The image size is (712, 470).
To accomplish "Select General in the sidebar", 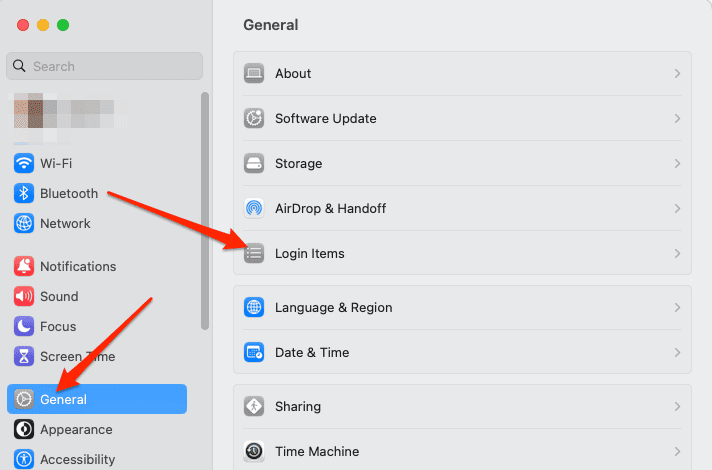I will [x=97, y=399].
